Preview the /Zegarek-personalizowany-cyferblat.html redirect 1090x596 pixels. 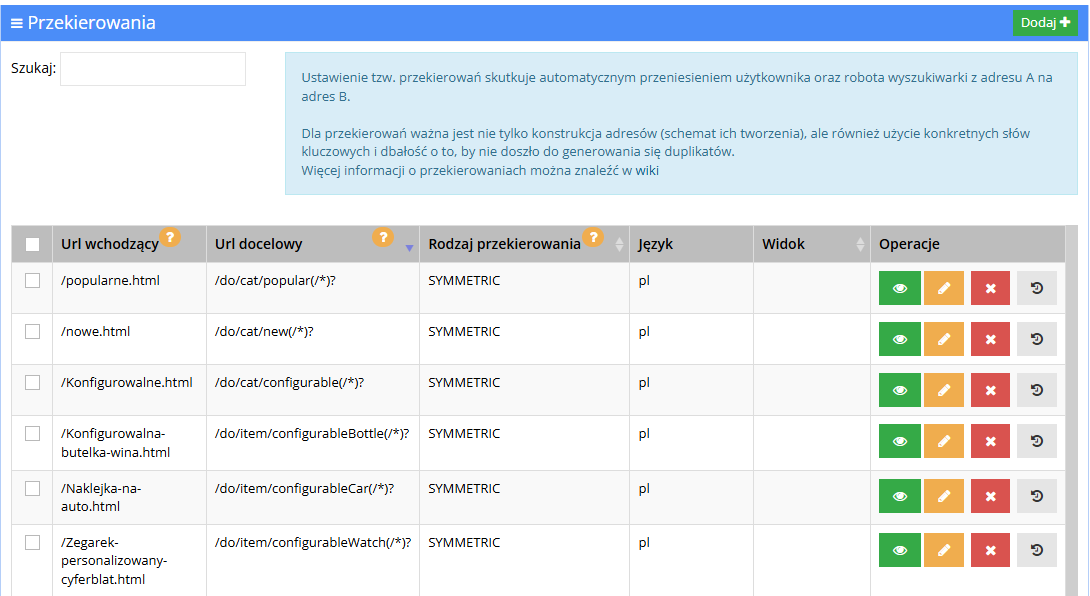(900, 550)
